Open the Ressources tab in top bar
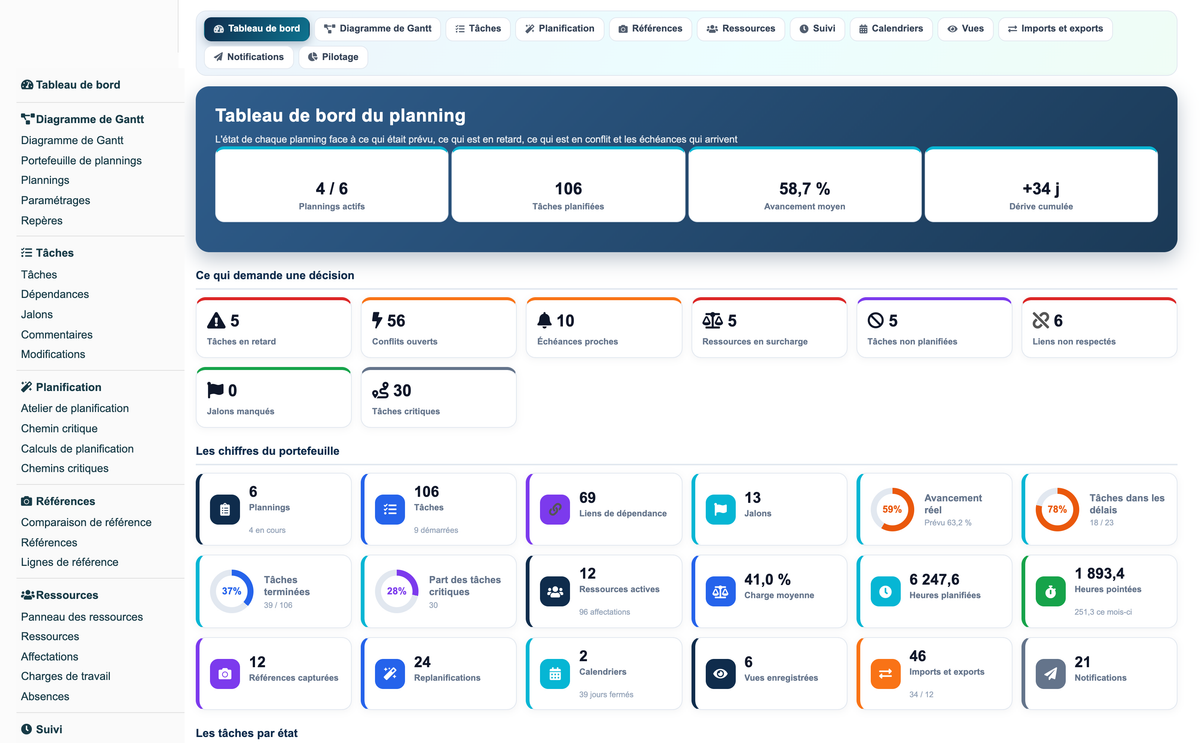Viewport: 1200px width, 743px height. [x=741, y=29]
